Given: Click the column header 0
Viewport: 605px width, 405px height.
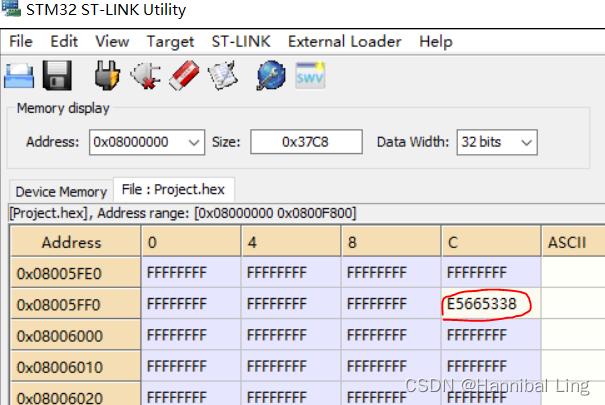Looking at the screenshot, I should (191, 242).
